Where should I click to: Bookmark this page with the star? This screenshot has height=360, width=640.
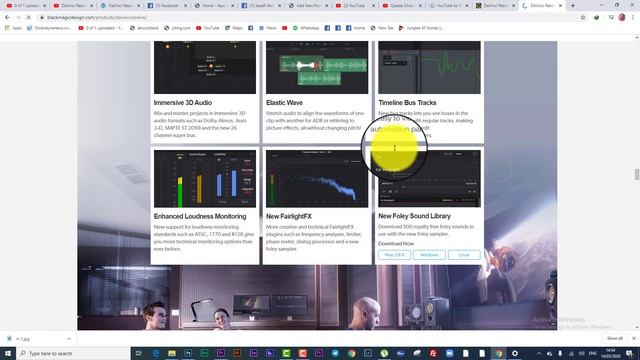click(583, 18)
